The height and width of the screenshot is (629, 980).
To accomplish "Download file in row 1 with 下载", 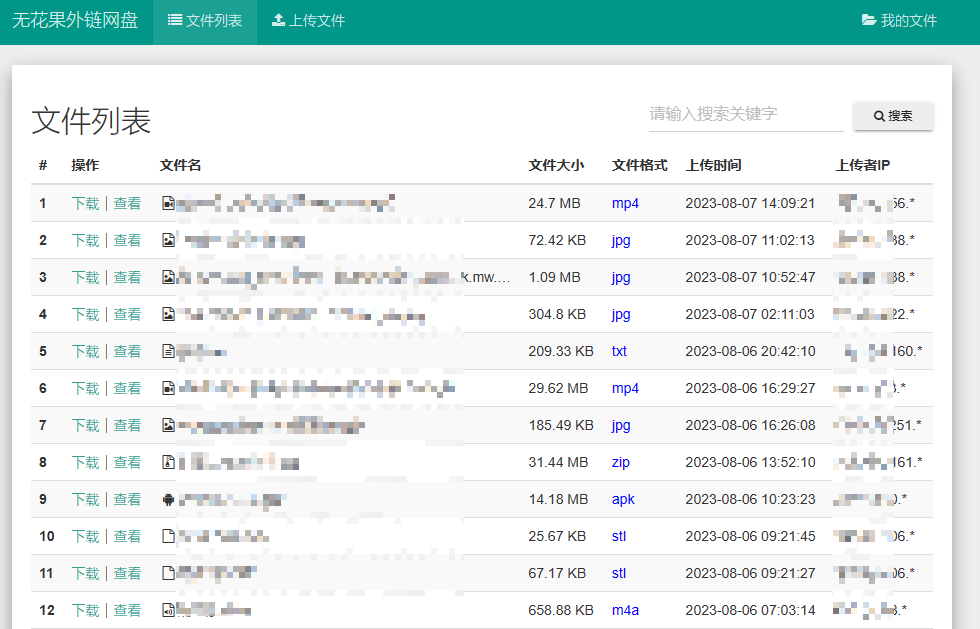I will tap(86, 203).
